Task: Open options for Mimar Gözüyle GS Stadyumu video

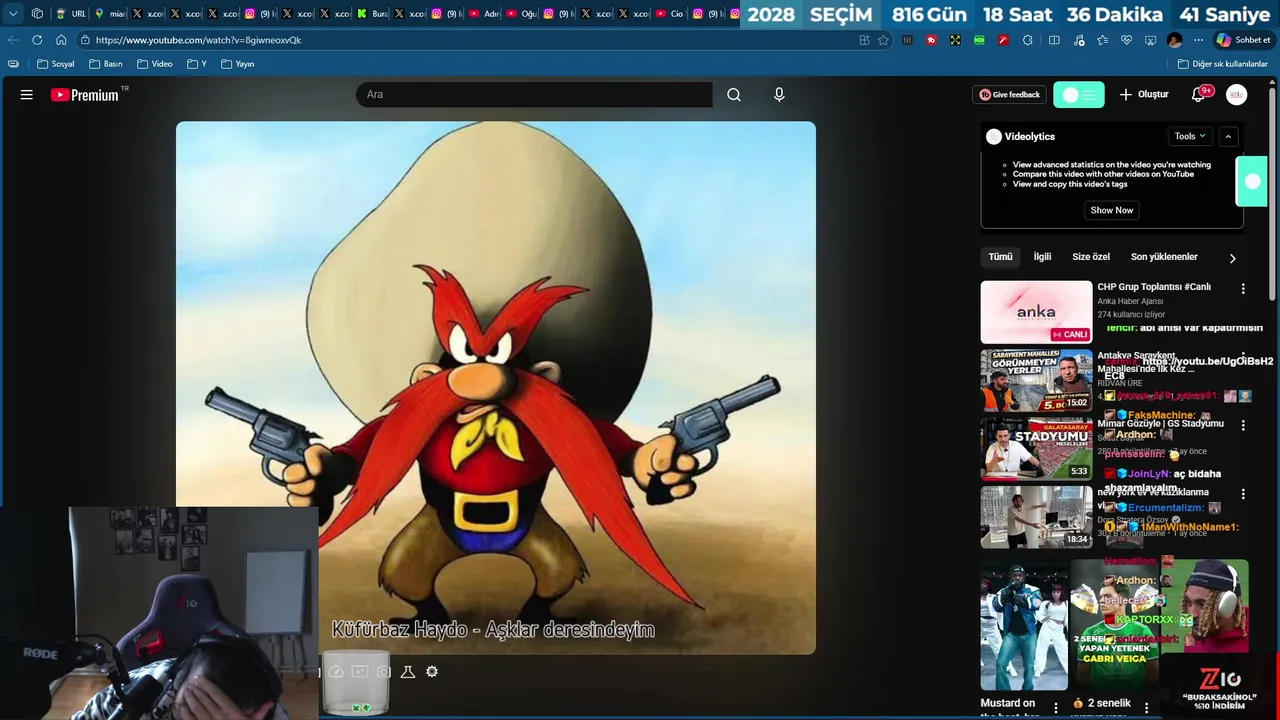Action: coord(1243,425)
